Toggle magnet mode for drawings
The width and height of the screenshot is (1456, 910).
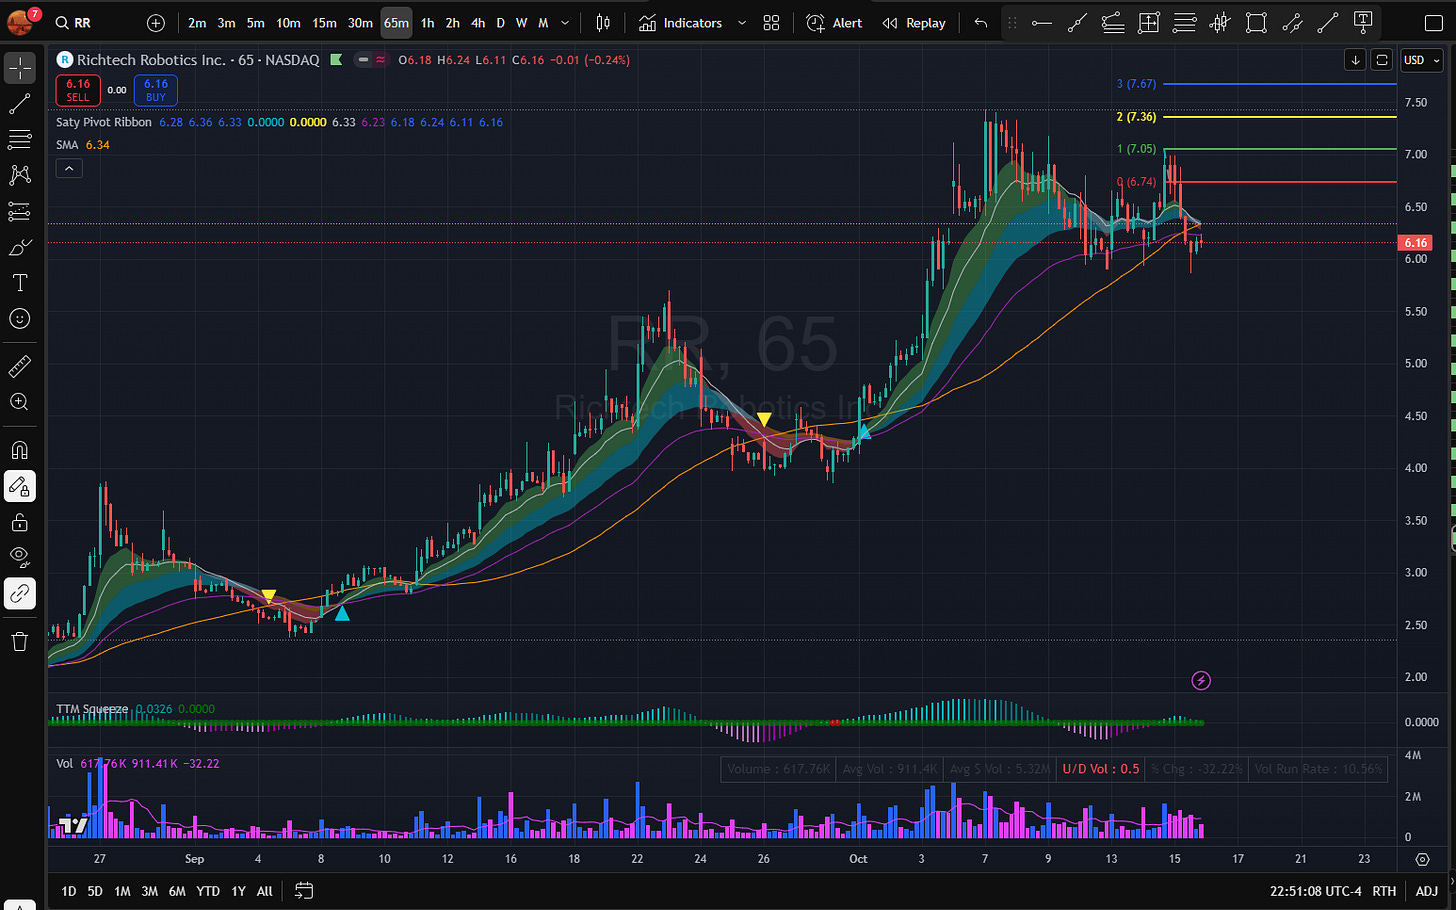coord(19,450)
